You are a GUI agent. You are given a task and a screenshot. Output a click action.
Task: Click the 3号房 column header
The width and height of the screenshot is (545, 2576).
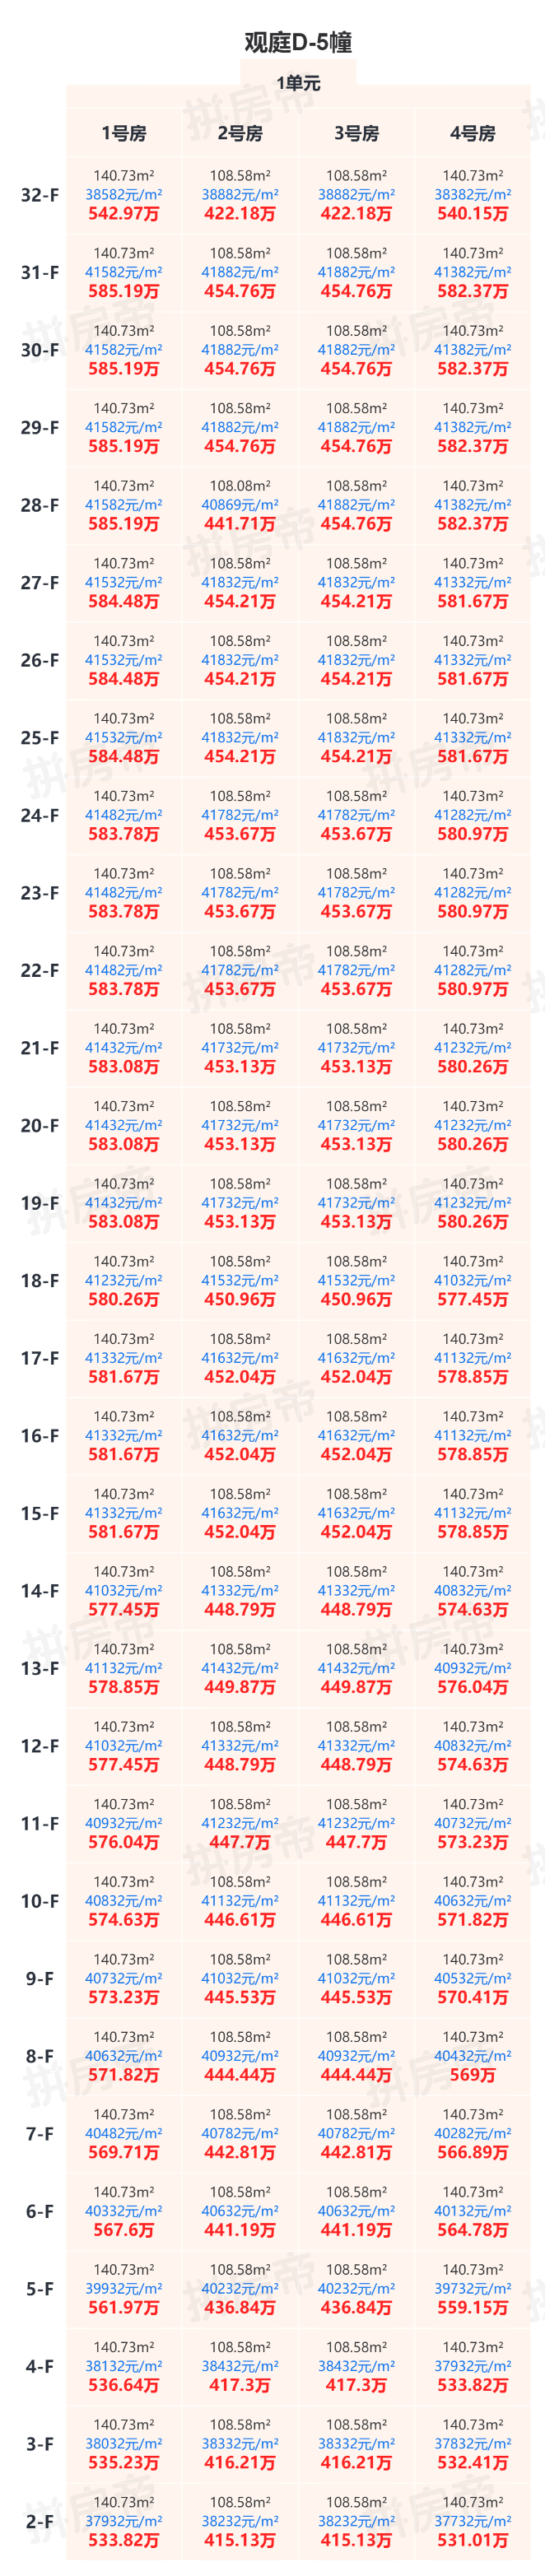[x=356, y=133]
